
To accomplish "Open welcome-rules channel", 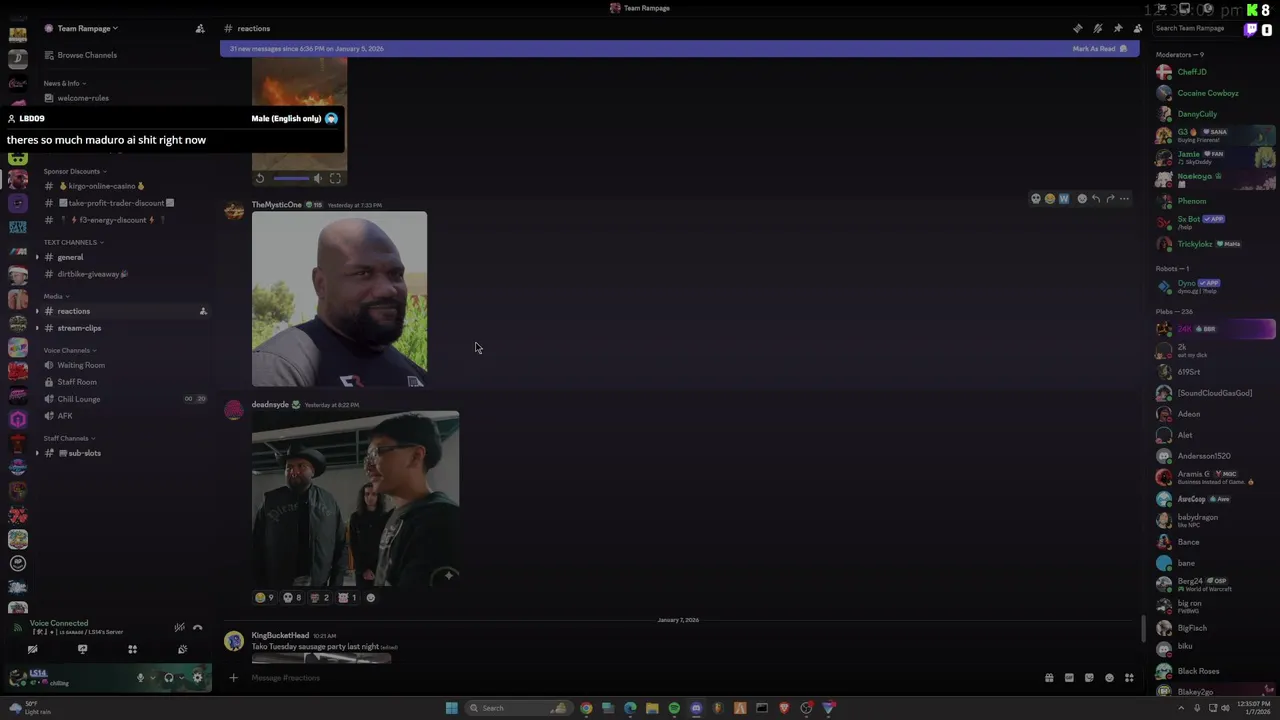I will pos(83,98).
